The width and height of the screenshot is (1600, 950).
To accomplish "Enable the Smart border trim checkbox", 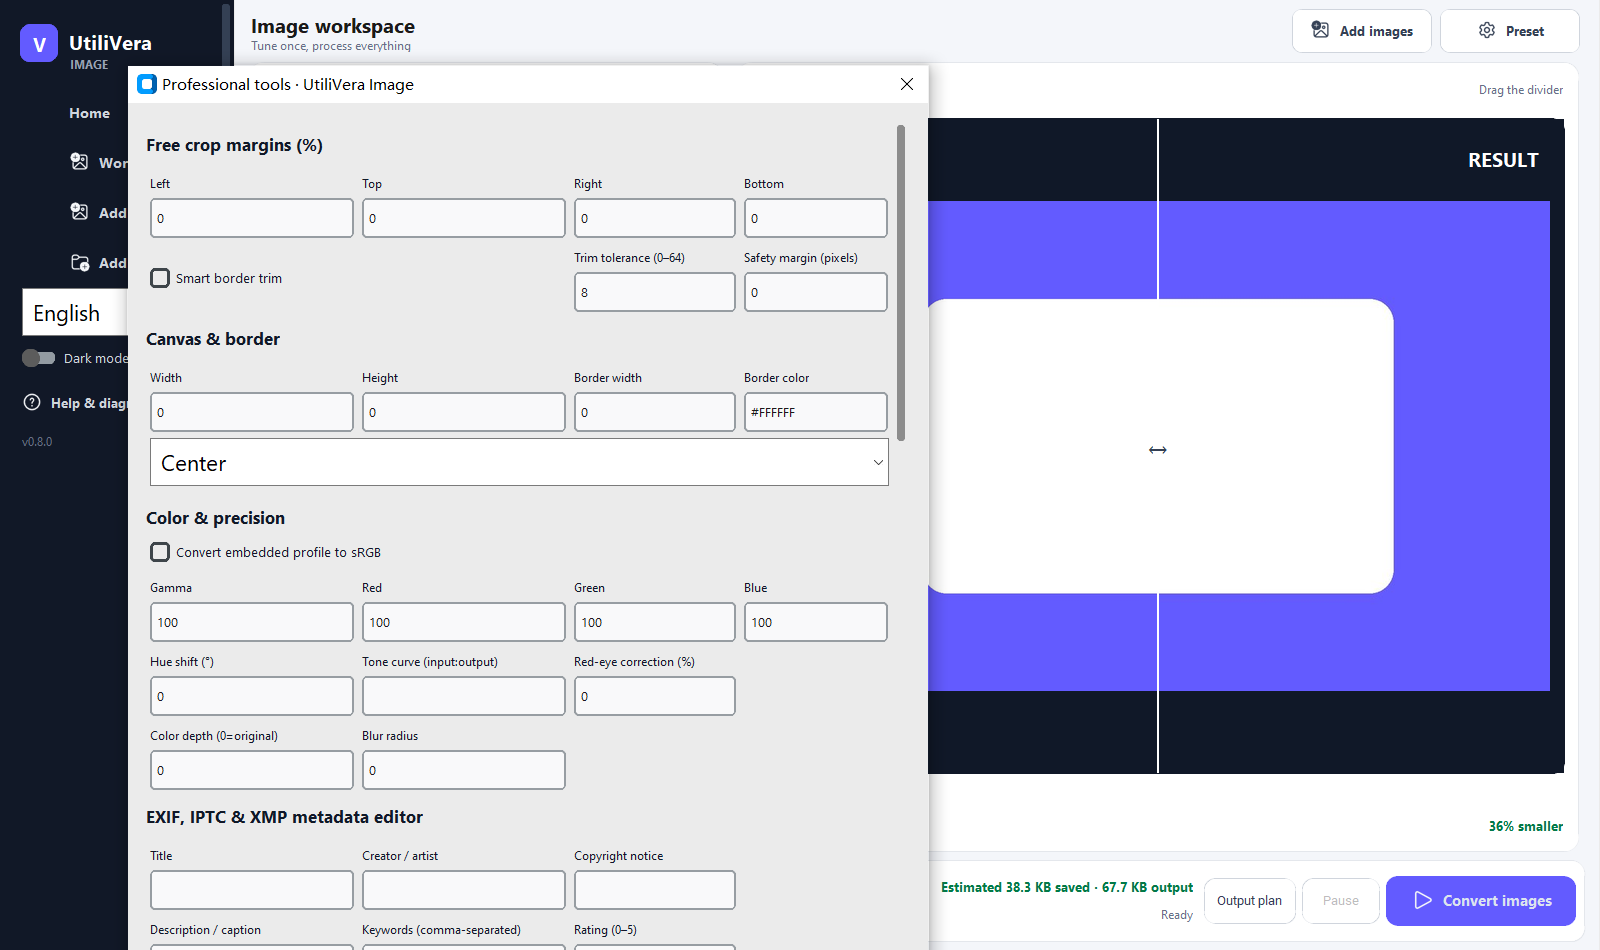I will point(160,278).
